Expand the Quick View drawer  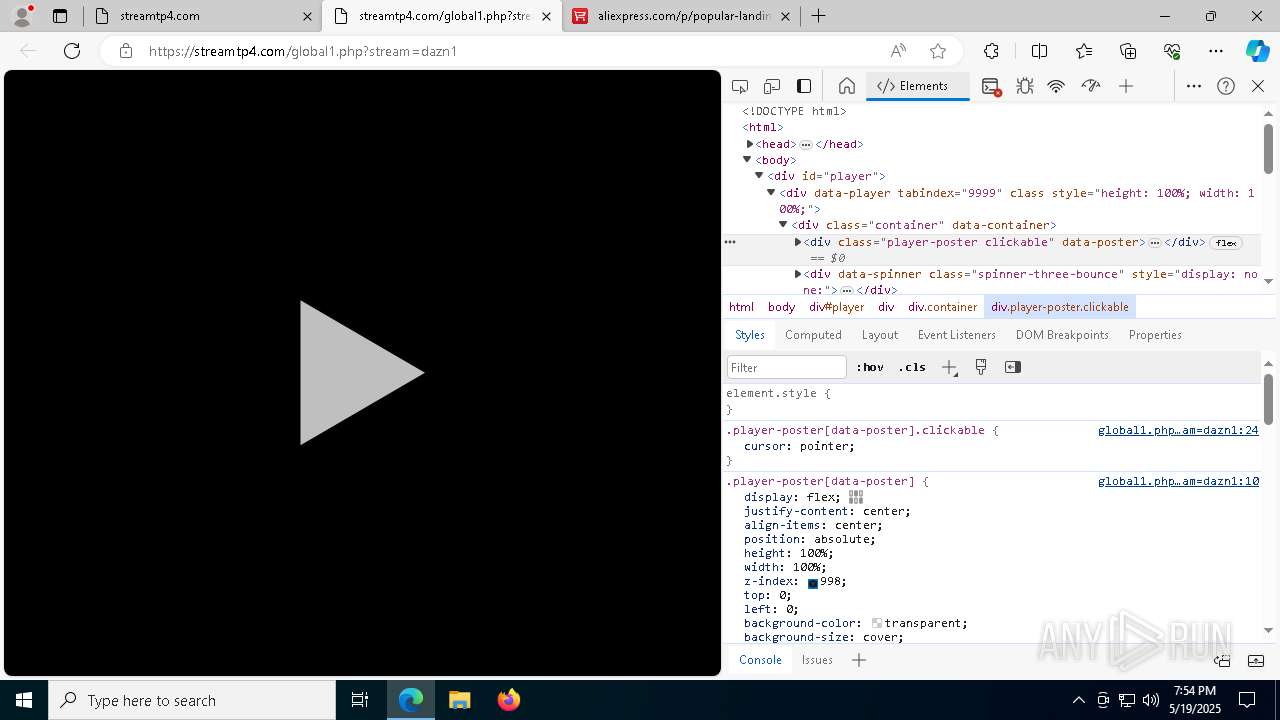click(1256, 660)
